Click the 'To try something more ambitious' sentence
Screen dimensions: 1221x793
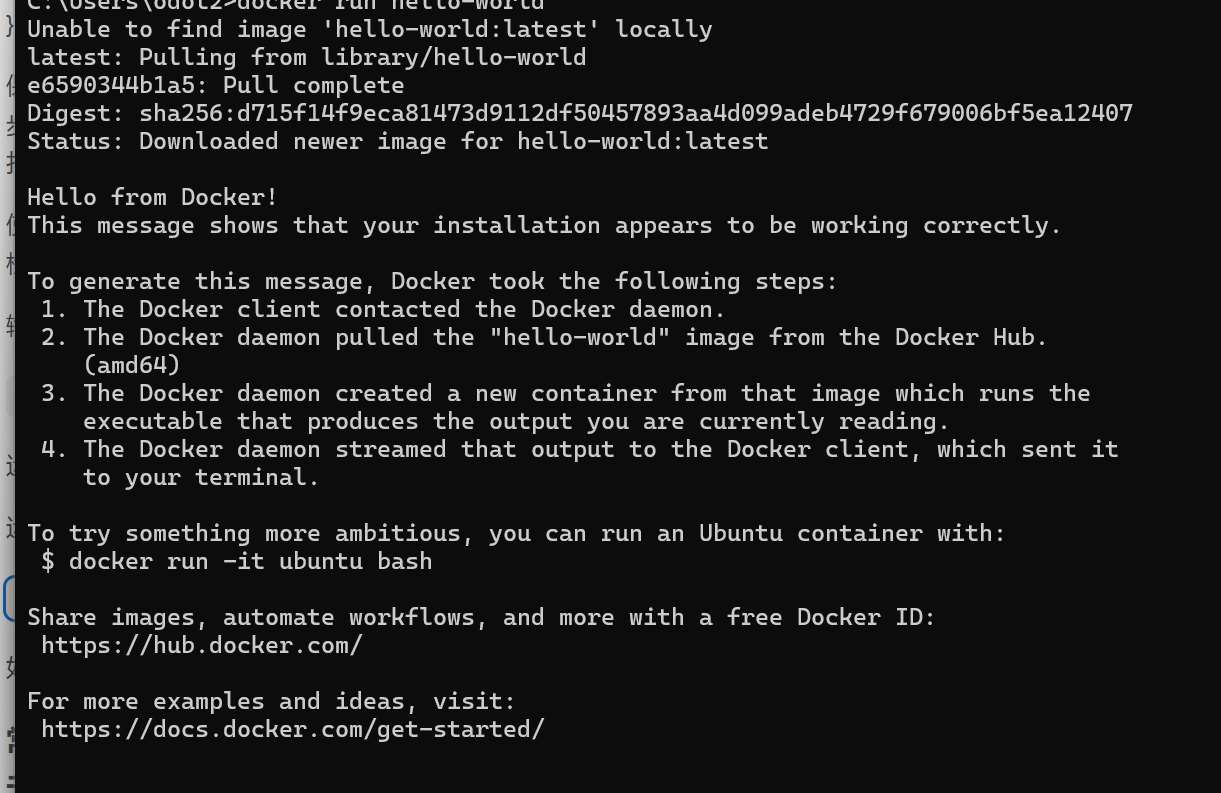click(516, 533)
